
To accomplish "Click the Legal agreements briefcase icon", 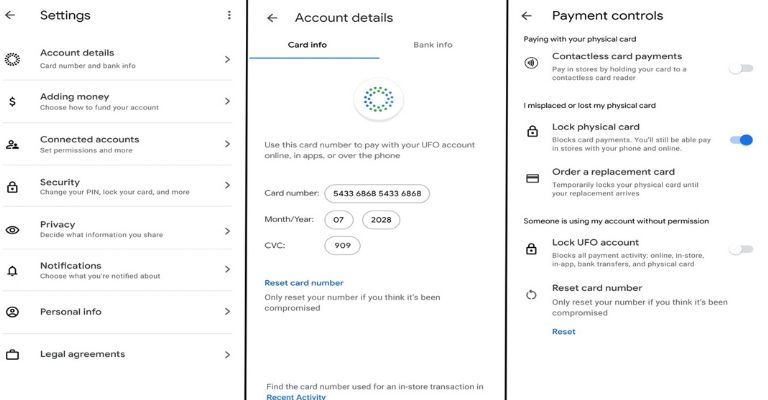I will point(12,355).
